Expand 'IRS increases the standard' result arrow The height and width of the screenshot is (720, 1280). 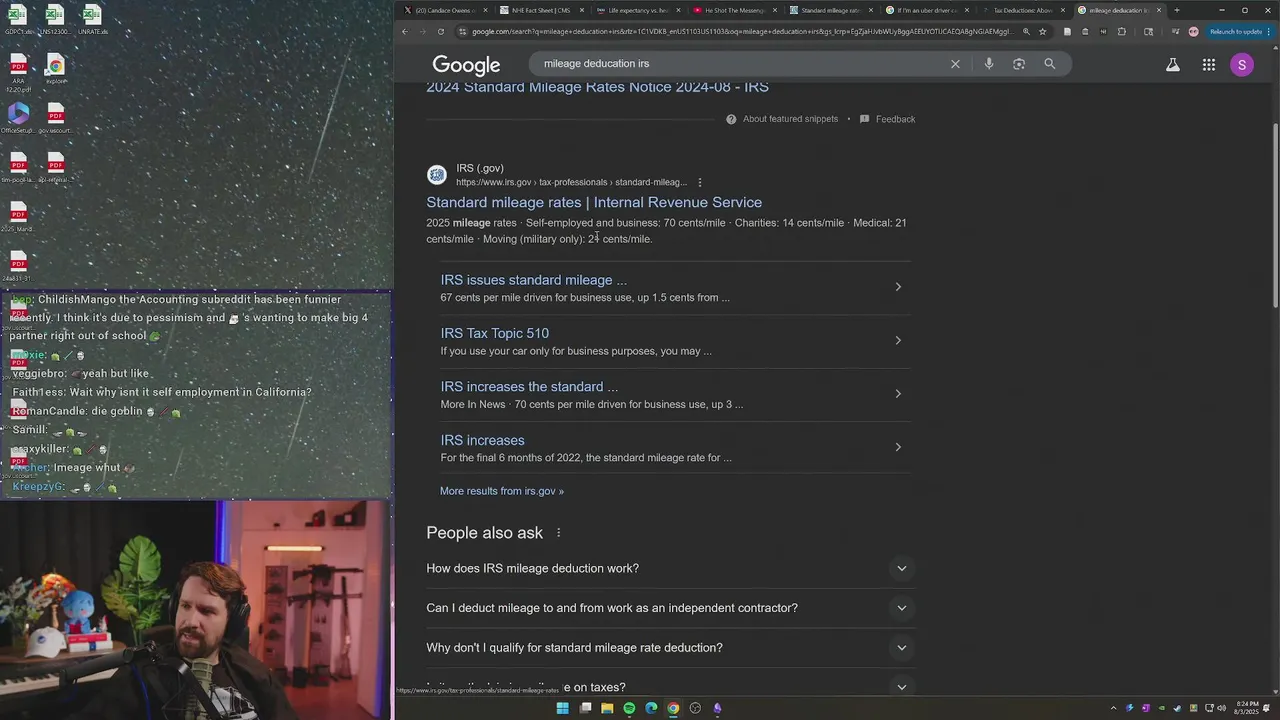898,393
